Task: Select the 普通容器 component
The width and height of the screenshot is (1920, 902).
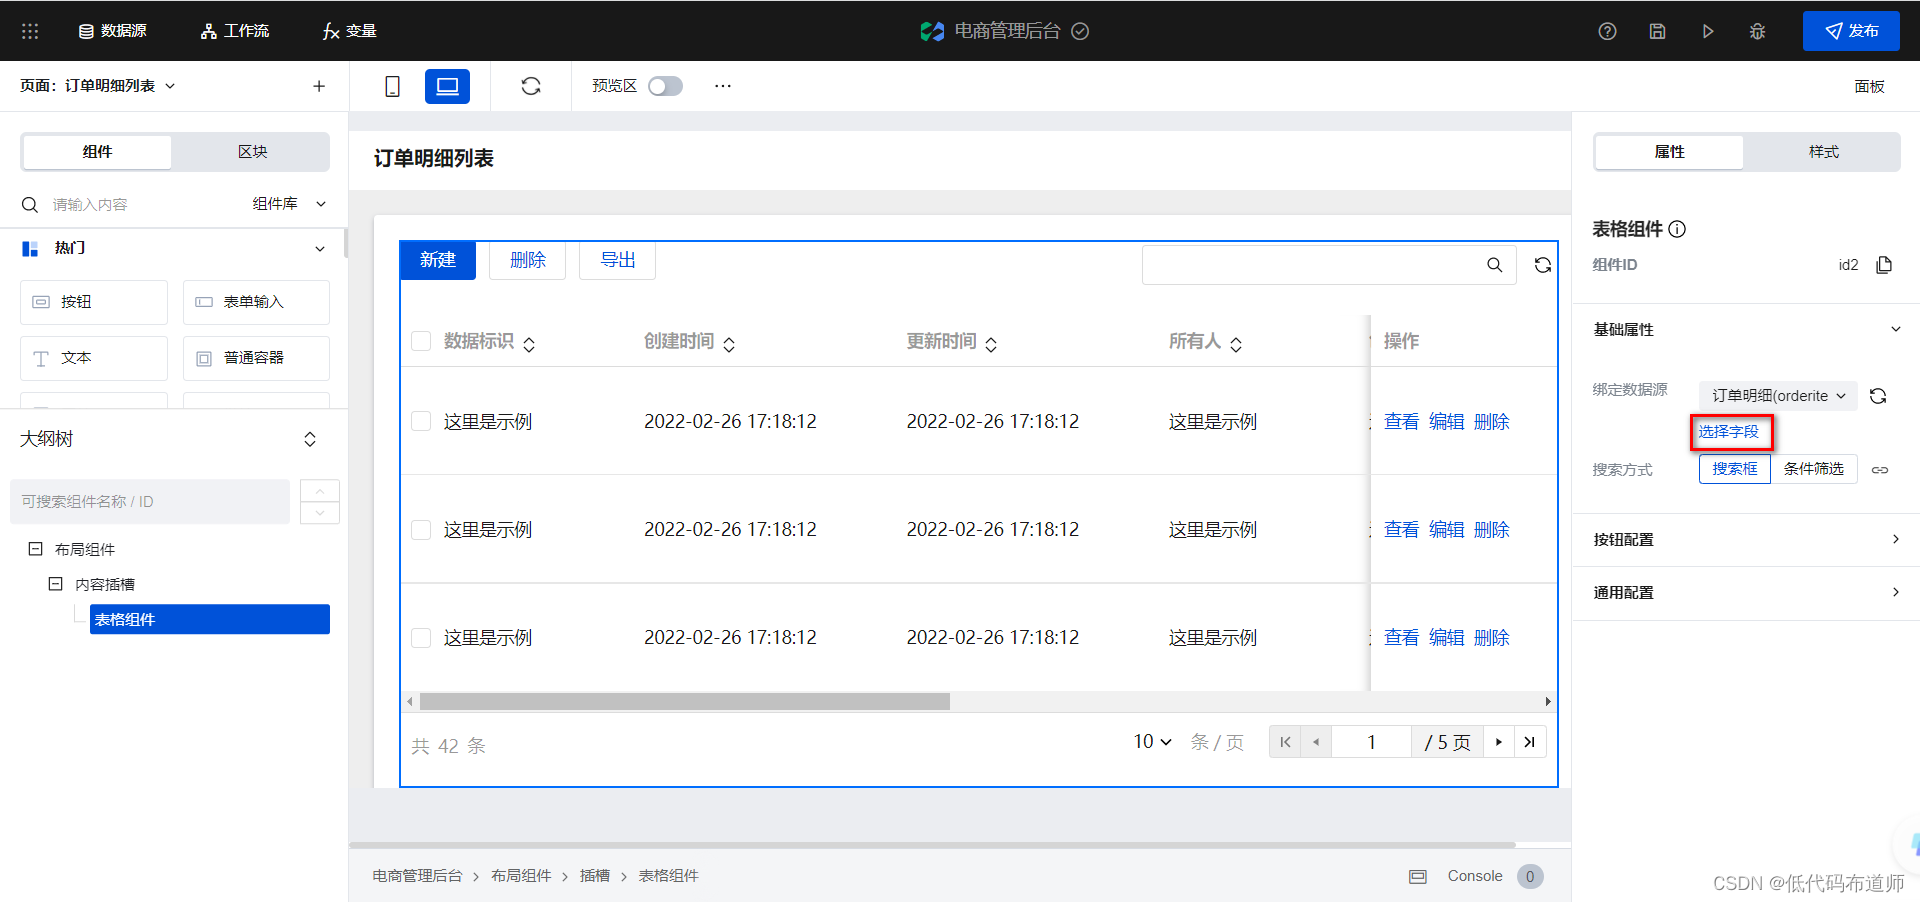Action: pyautogui.click(x=256, y=358)
